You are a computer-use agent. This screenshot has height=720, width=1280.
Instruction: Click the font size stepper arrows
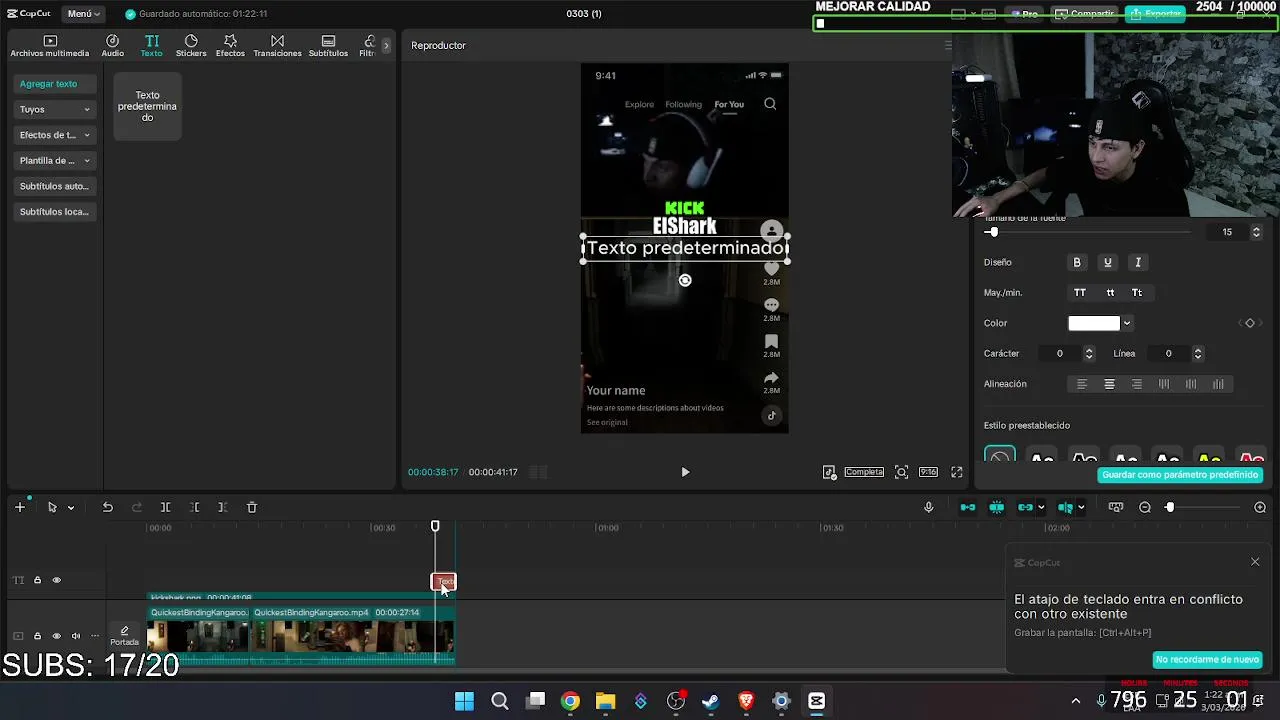pyautogui.click(x=1256, y=232)
